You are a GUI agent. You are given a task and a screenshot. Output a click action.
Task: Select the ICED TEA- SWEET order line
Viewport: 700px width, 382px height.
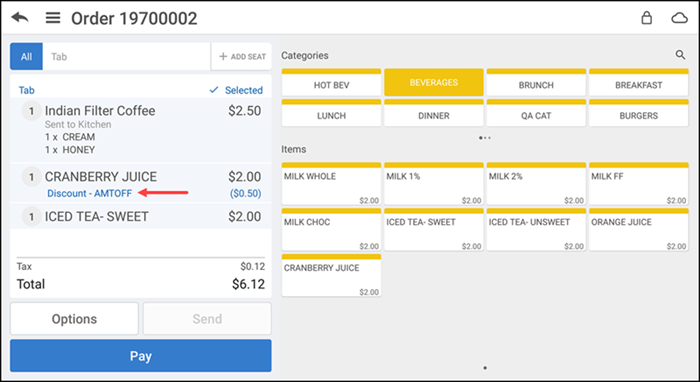coord(141,216)
